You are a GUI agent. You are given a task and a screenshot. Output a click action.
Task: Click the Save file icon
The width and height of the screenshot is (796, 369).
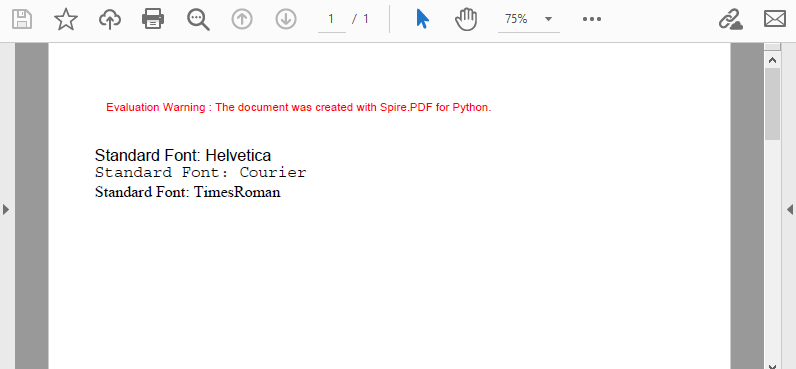[x=22, y=19]
